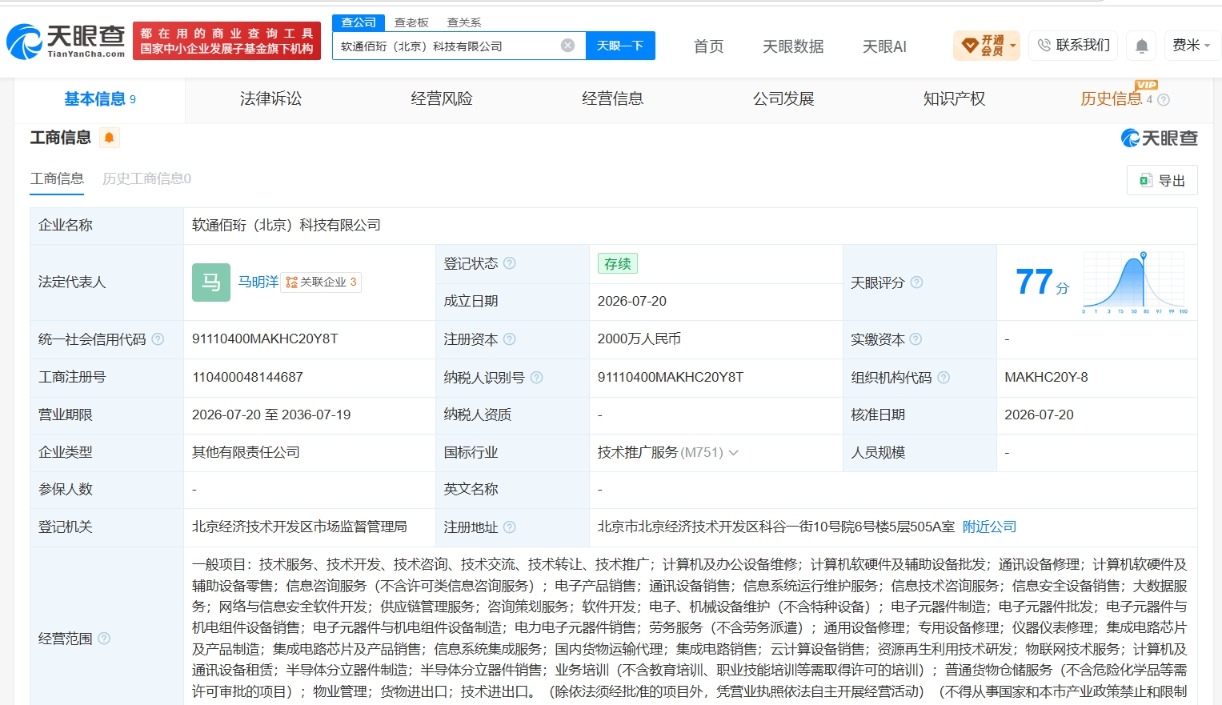The height and width of the screenshot is (705, 1222).
Task: Click the help icon next to 经营范围
Action: tap(104, 638)
